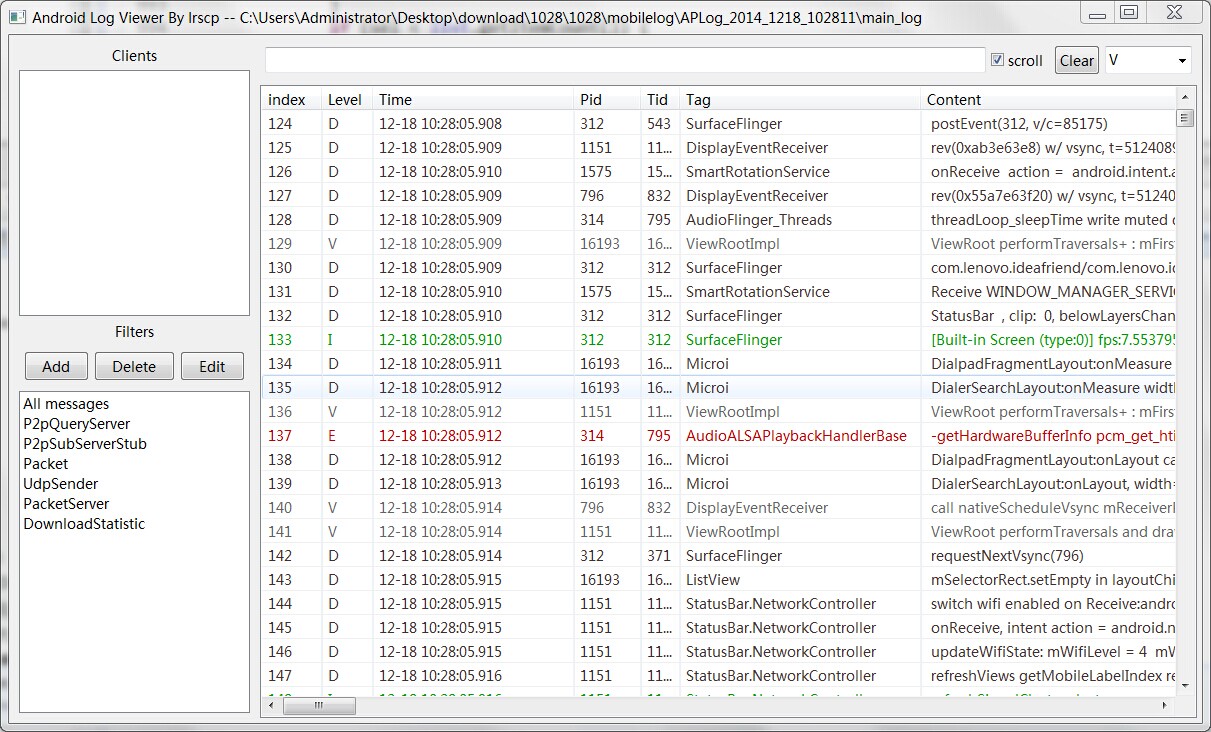The width and height of the screenshot is (1211, 732).
Task: Click the vertical scrollbar up arrow
Action: (x=1185, y=96)
